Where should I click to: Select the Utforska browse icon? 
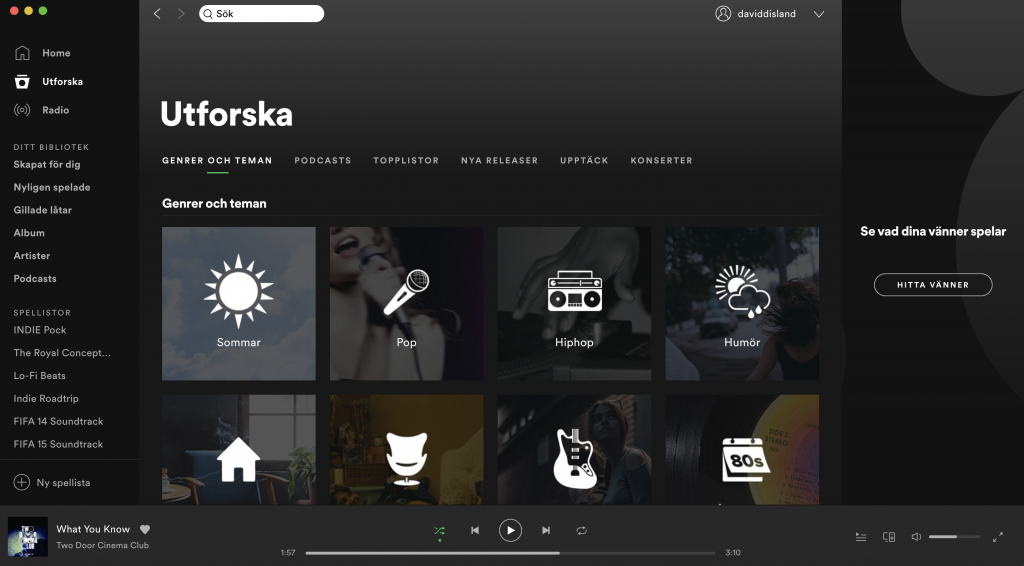(x=22, y=82)
